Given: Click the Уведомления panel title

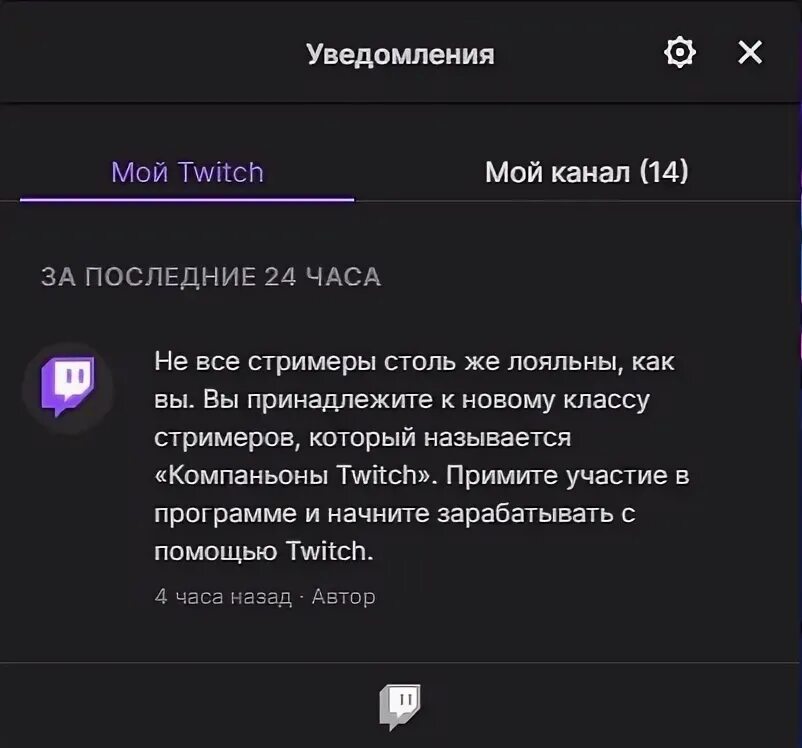Looking at the screenshot, I should pos(400,54).
